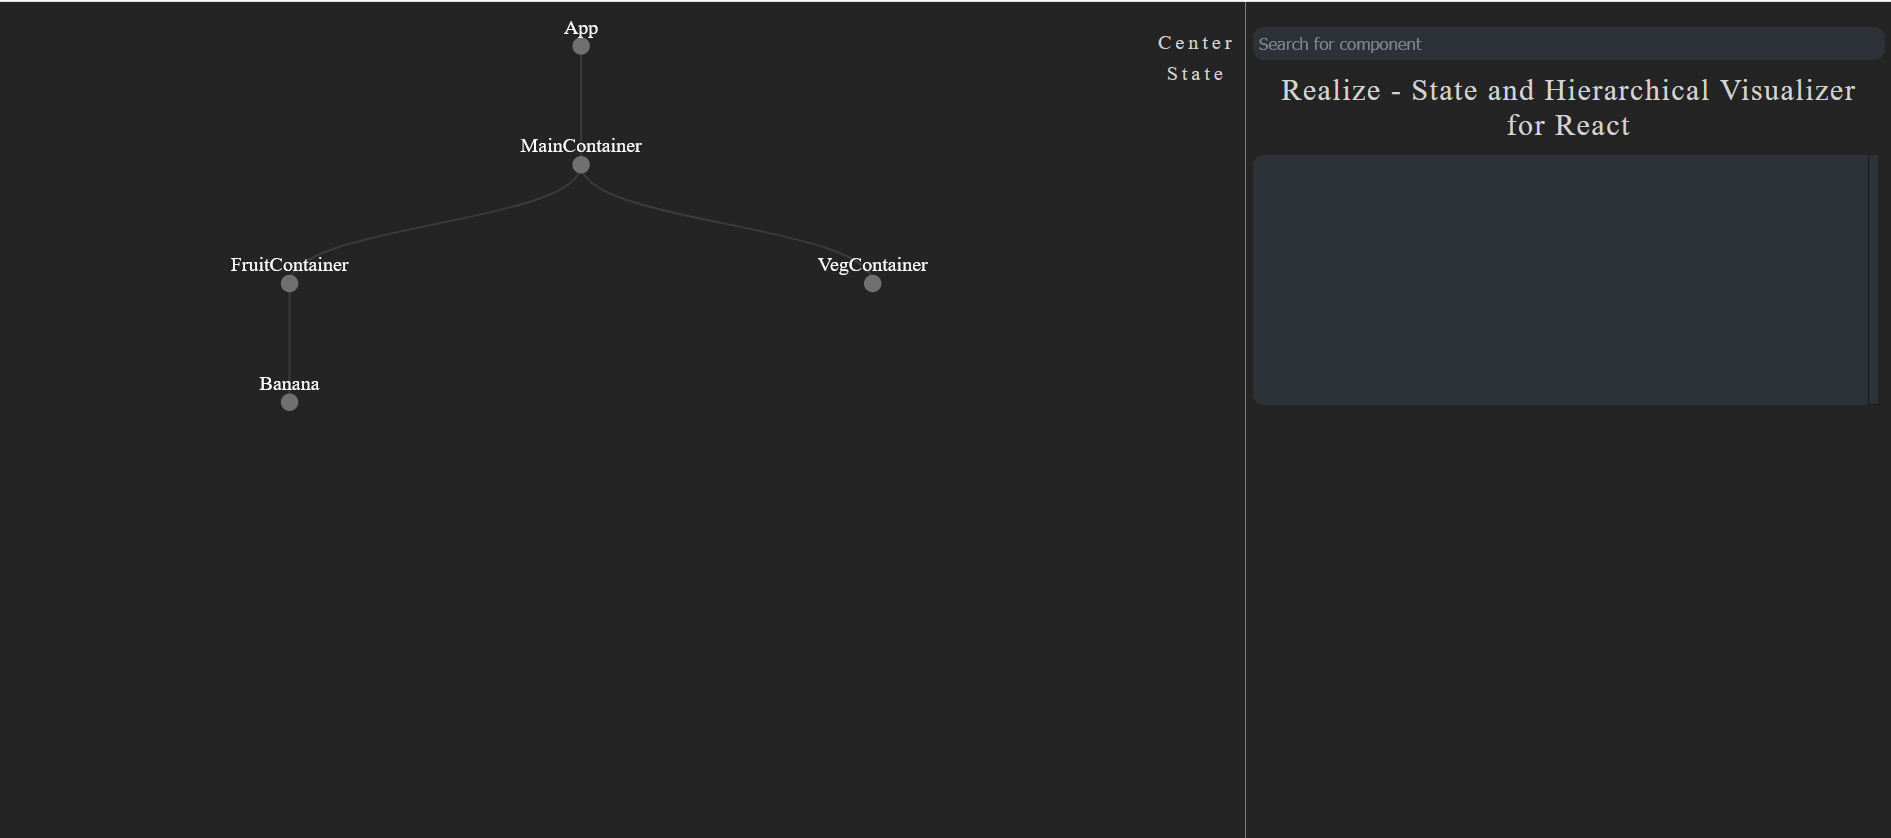Screen dimensions: 1891x838
Task: Click the Banana leaf node circle
Action: coord(290,403)
